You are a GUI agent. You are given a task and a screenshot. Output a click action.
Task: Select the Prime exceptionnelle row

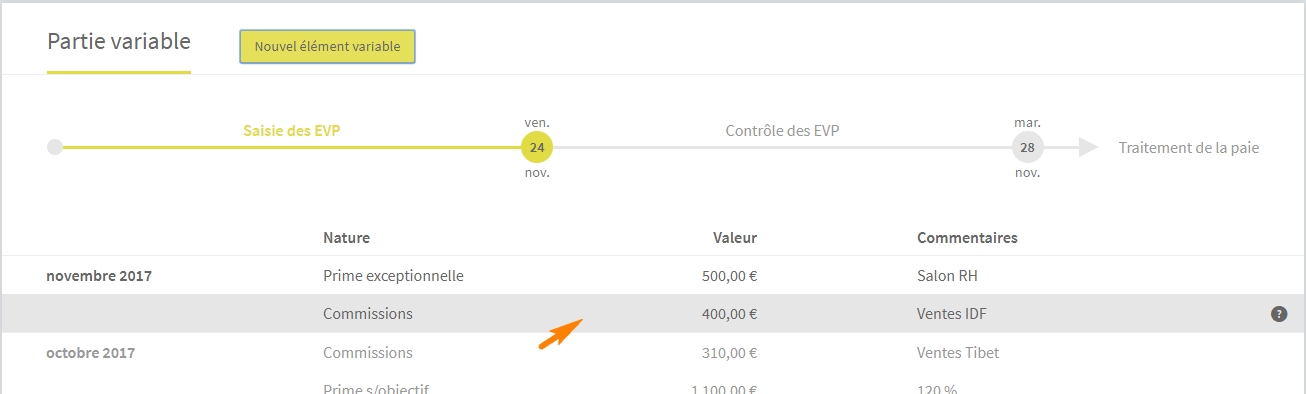(x=652, y=275)
